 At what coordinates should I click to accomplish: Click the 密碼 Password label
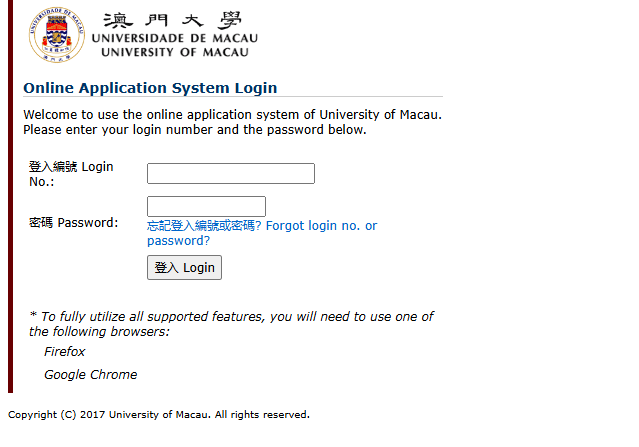[73, 222]
